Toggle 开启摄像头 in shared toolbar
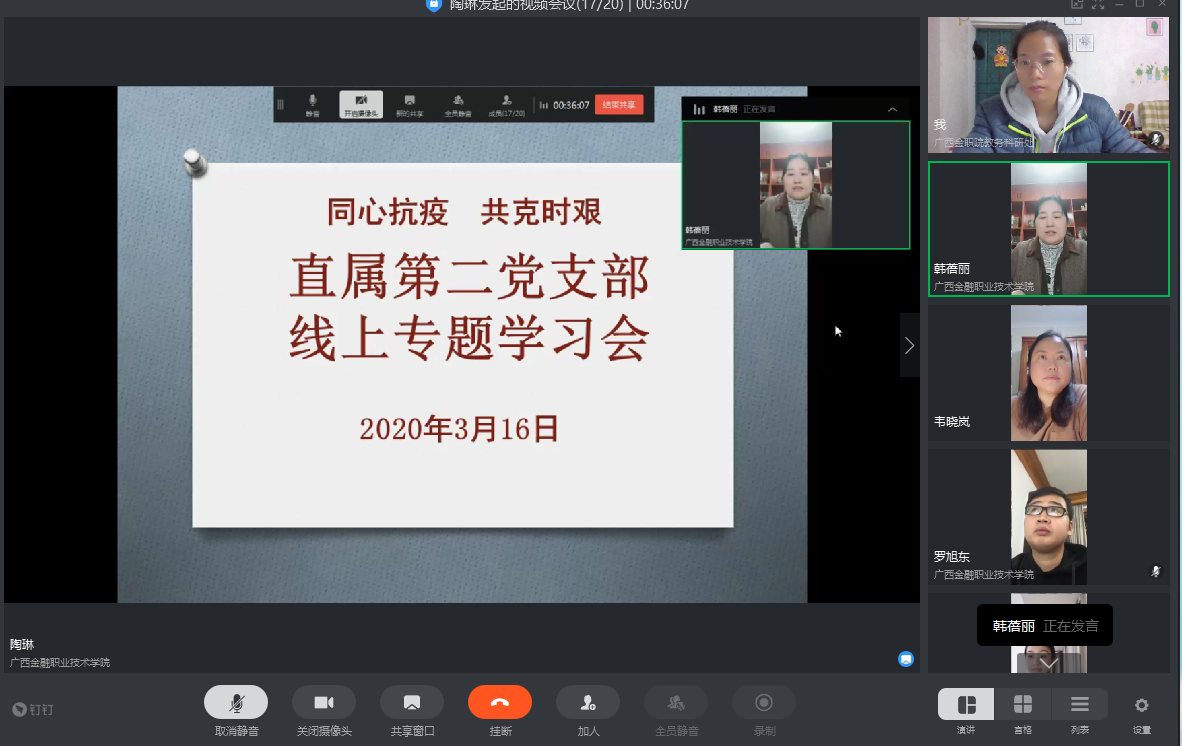The height and width of the screenshot is (746, 1182). 361,104
